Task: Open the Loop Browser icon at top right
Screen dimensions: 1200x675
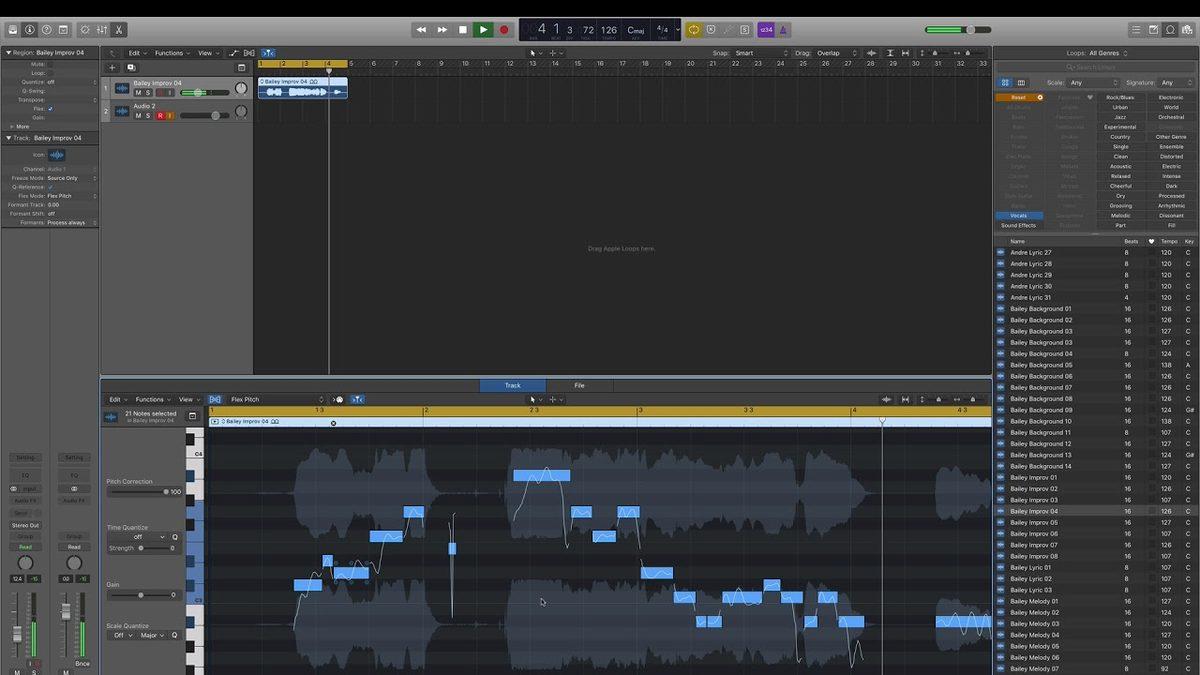Action: 1172,30
